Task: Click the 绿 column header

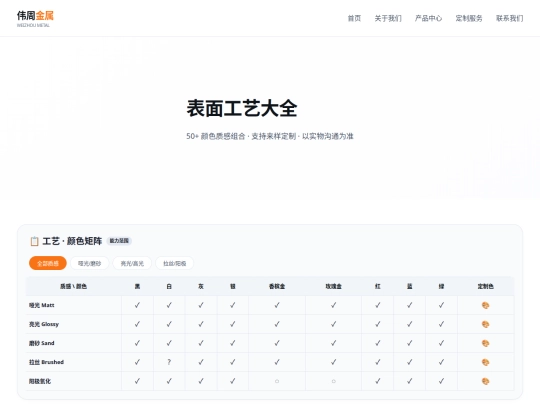Action: point(441,286)
